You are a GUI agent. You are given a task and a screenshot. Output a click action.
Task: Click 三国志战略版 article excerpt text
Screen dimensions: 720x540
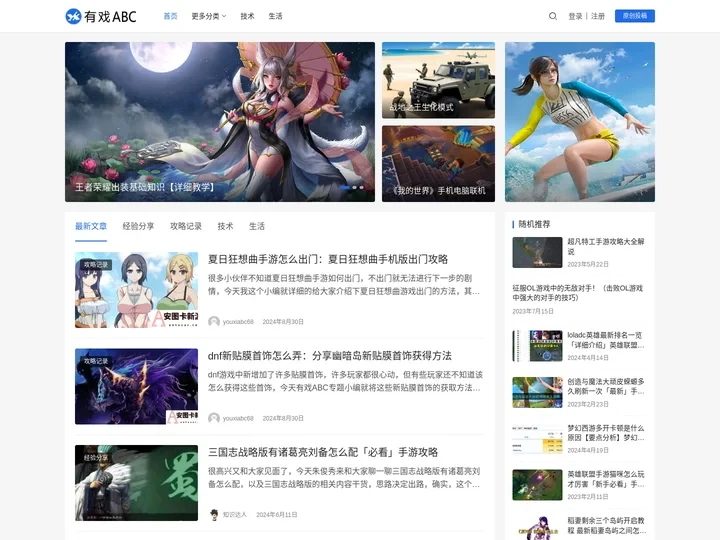pyautogui.click(x=344, y=478)
